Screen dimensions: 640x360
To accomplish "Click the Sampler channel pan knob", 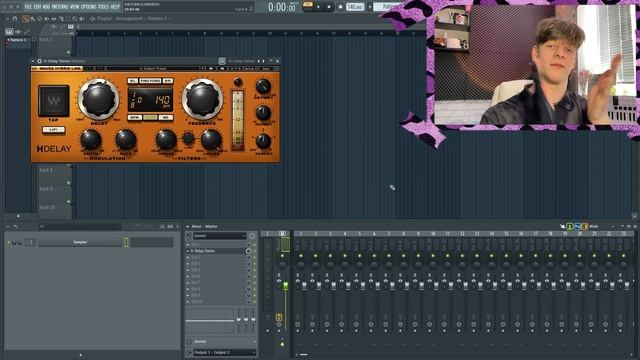I will [x=14, y=242].
